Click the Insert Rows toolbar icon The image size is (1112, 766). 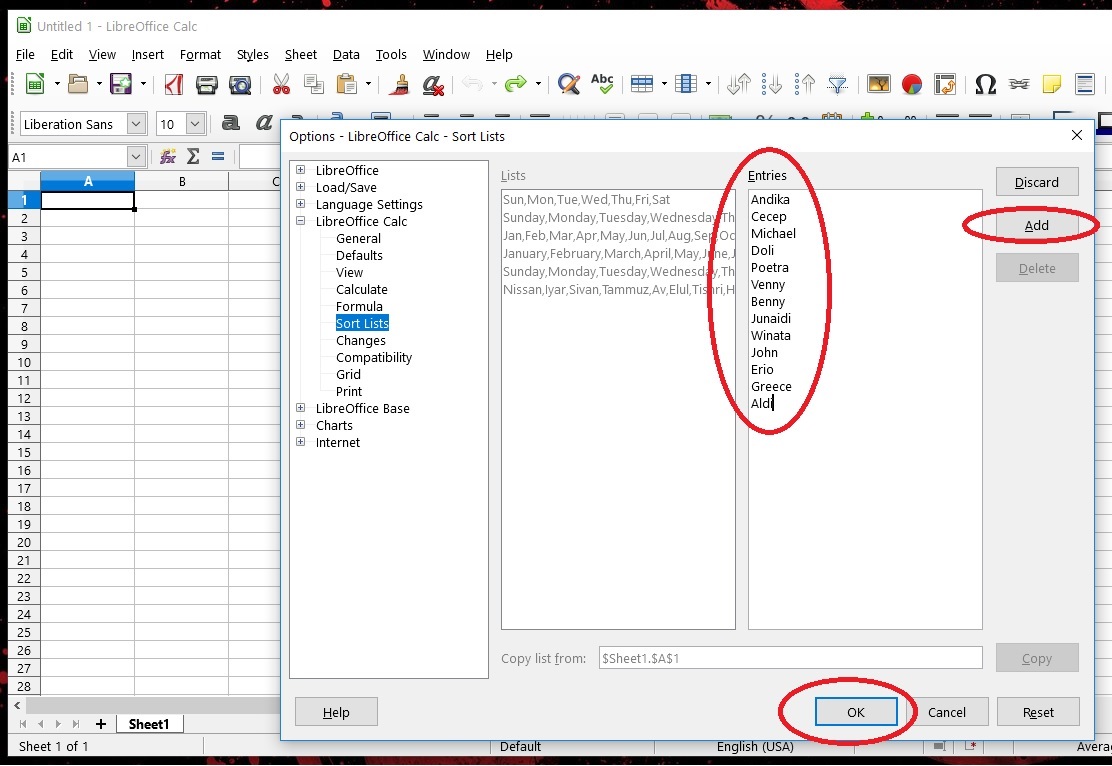click(642, 84)
